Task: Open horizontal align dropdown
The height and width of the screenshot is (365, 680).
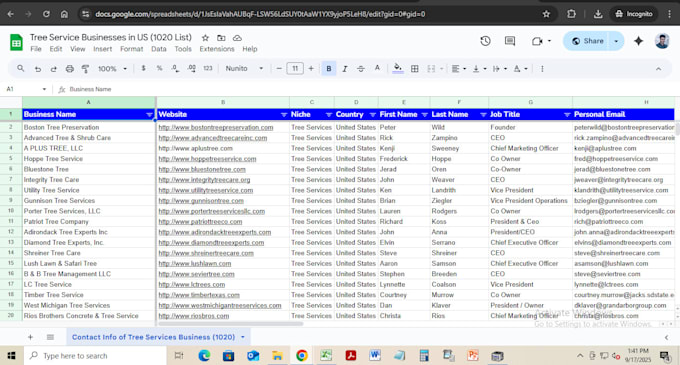Action: [459, 68]
